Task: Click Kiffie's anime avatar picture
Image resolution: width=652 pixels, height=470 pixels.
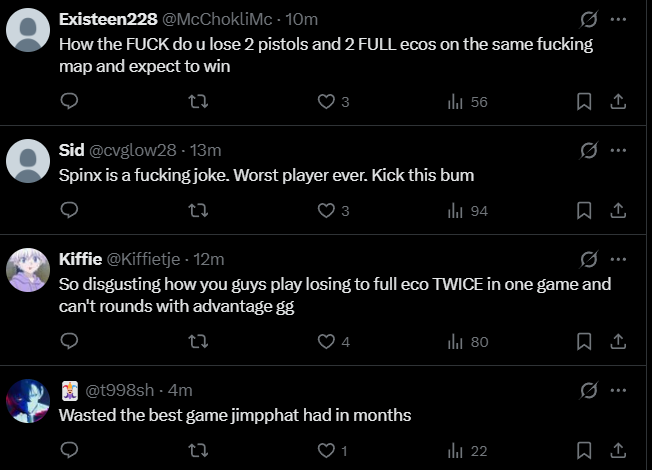Action: (x=28, y=269)
